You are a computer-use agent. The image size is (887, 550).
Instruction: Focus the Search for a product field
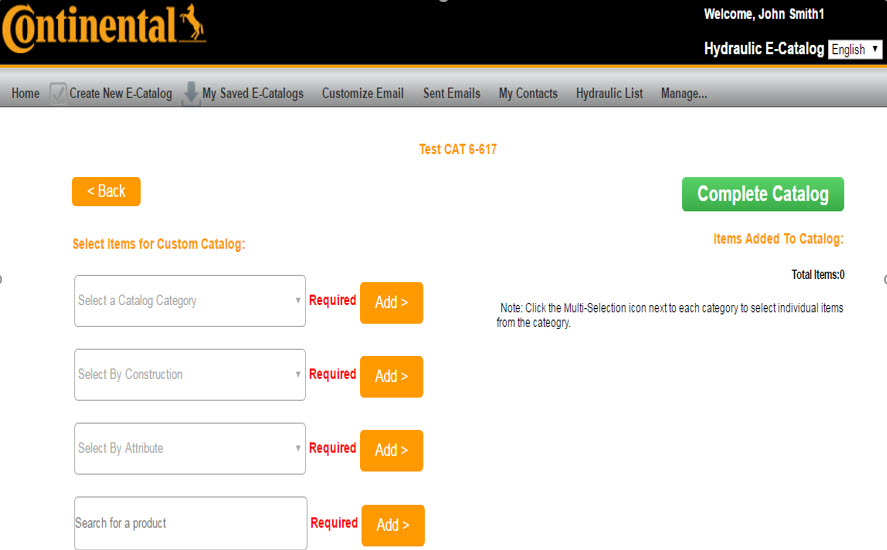(x=190, y=523)
